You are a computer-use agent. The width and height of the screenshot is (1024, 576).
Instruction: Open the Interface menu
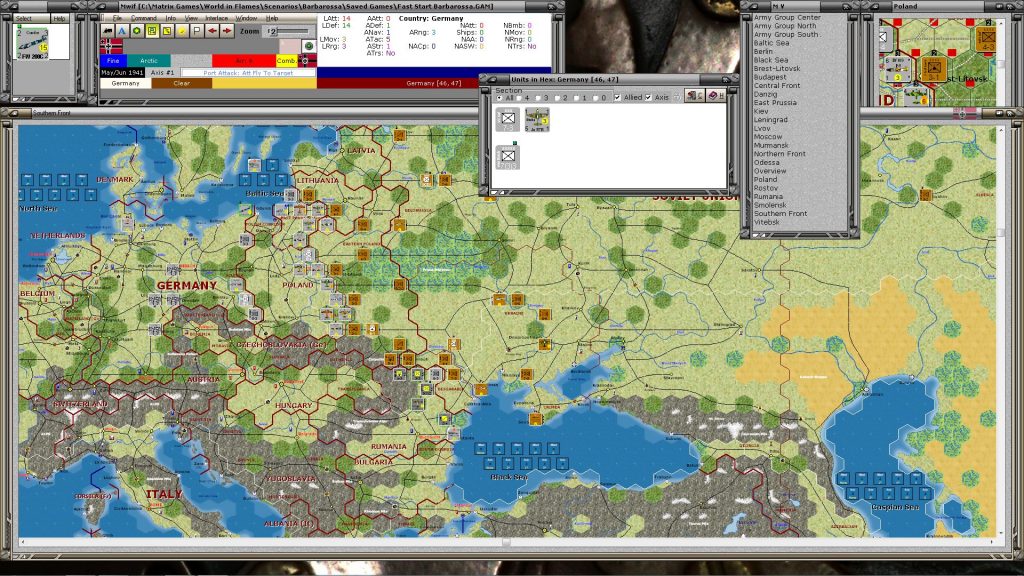click(216, 18)
